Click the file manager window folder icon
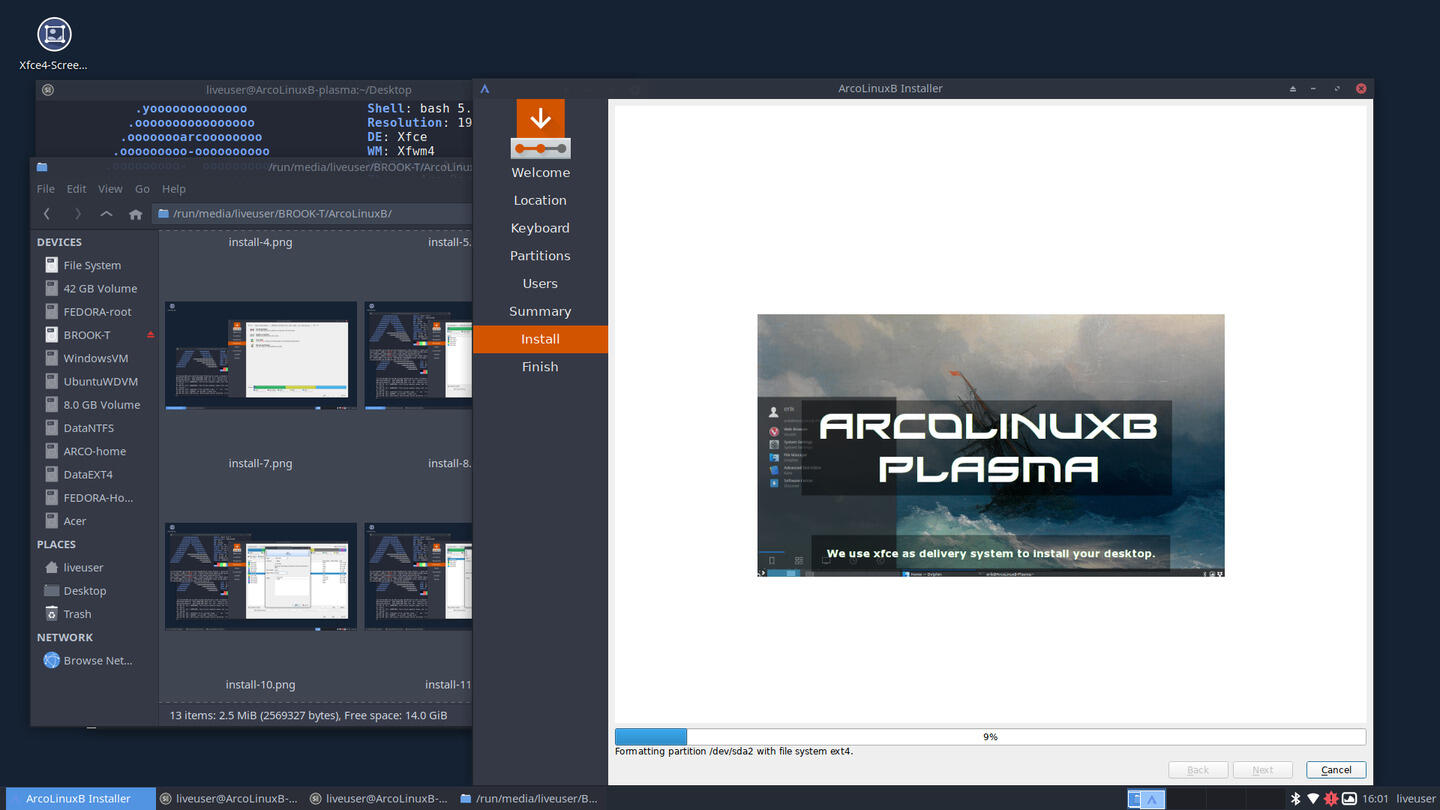The image size is (1440, 810). (42, 167)
